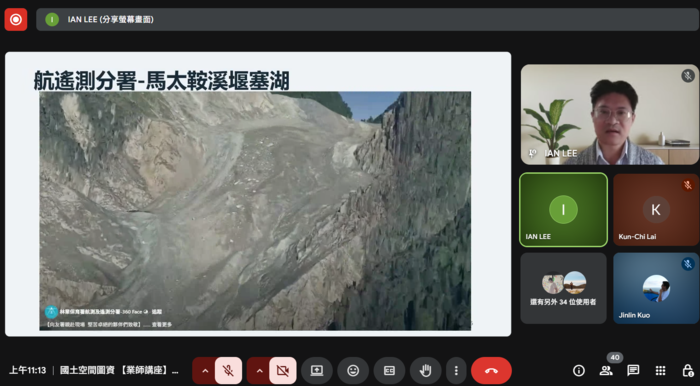
Task: Select IAN LEE's video tile
Action: [x=610, y=114]
